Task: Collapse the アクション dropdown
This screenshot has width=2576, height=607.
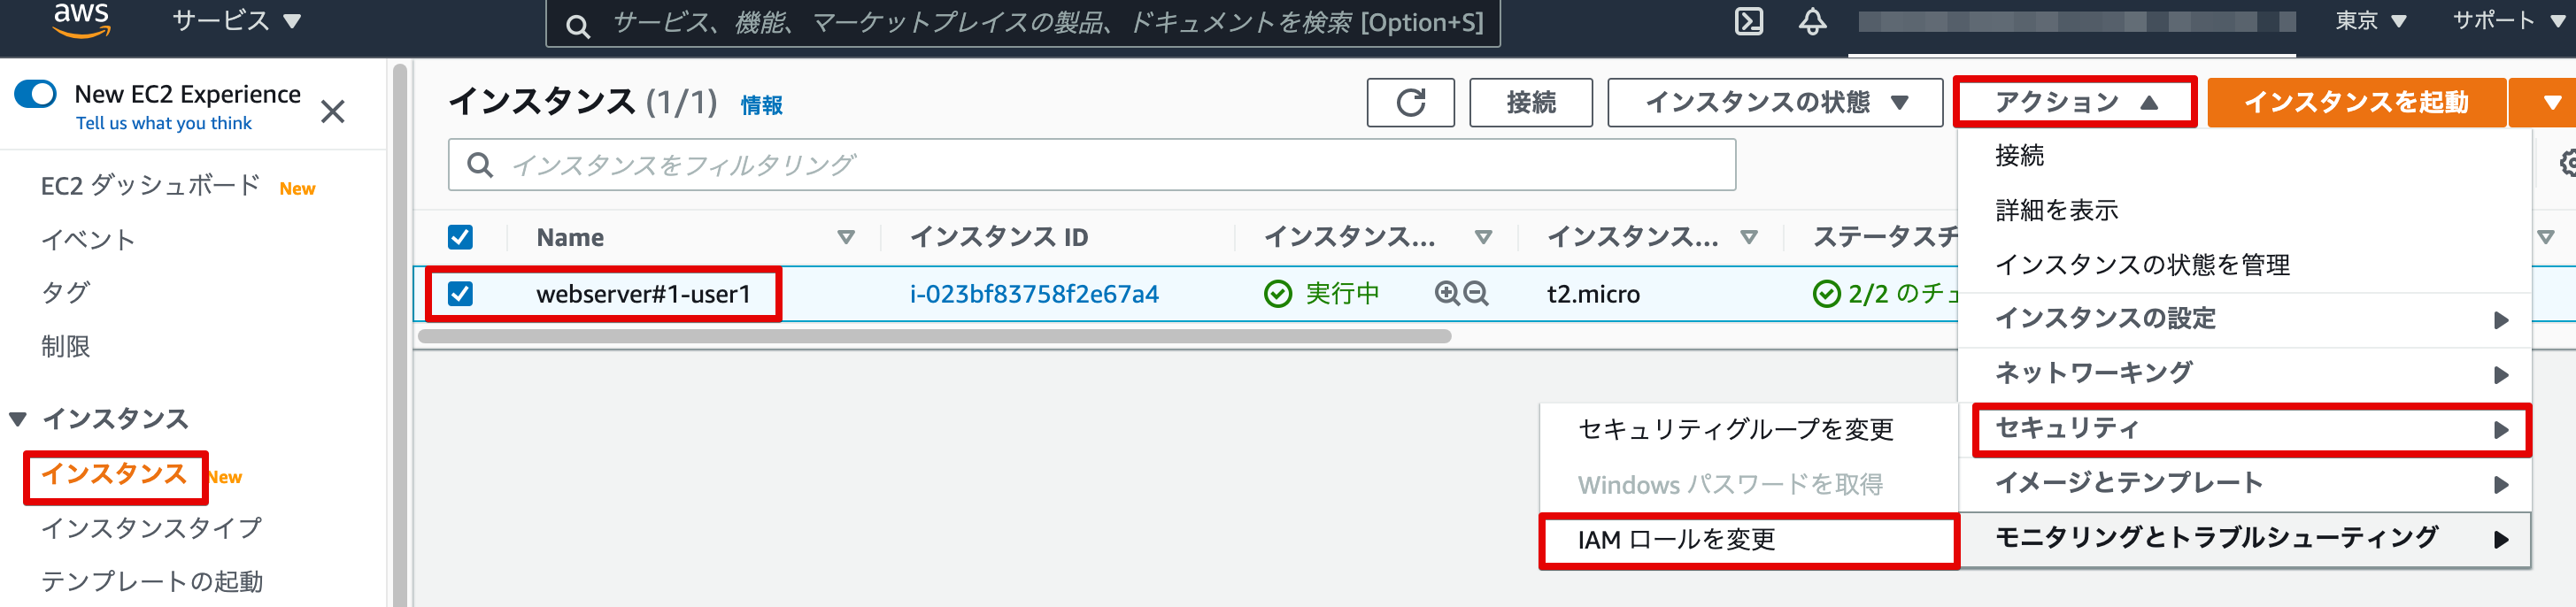Action: (2075, 102)
